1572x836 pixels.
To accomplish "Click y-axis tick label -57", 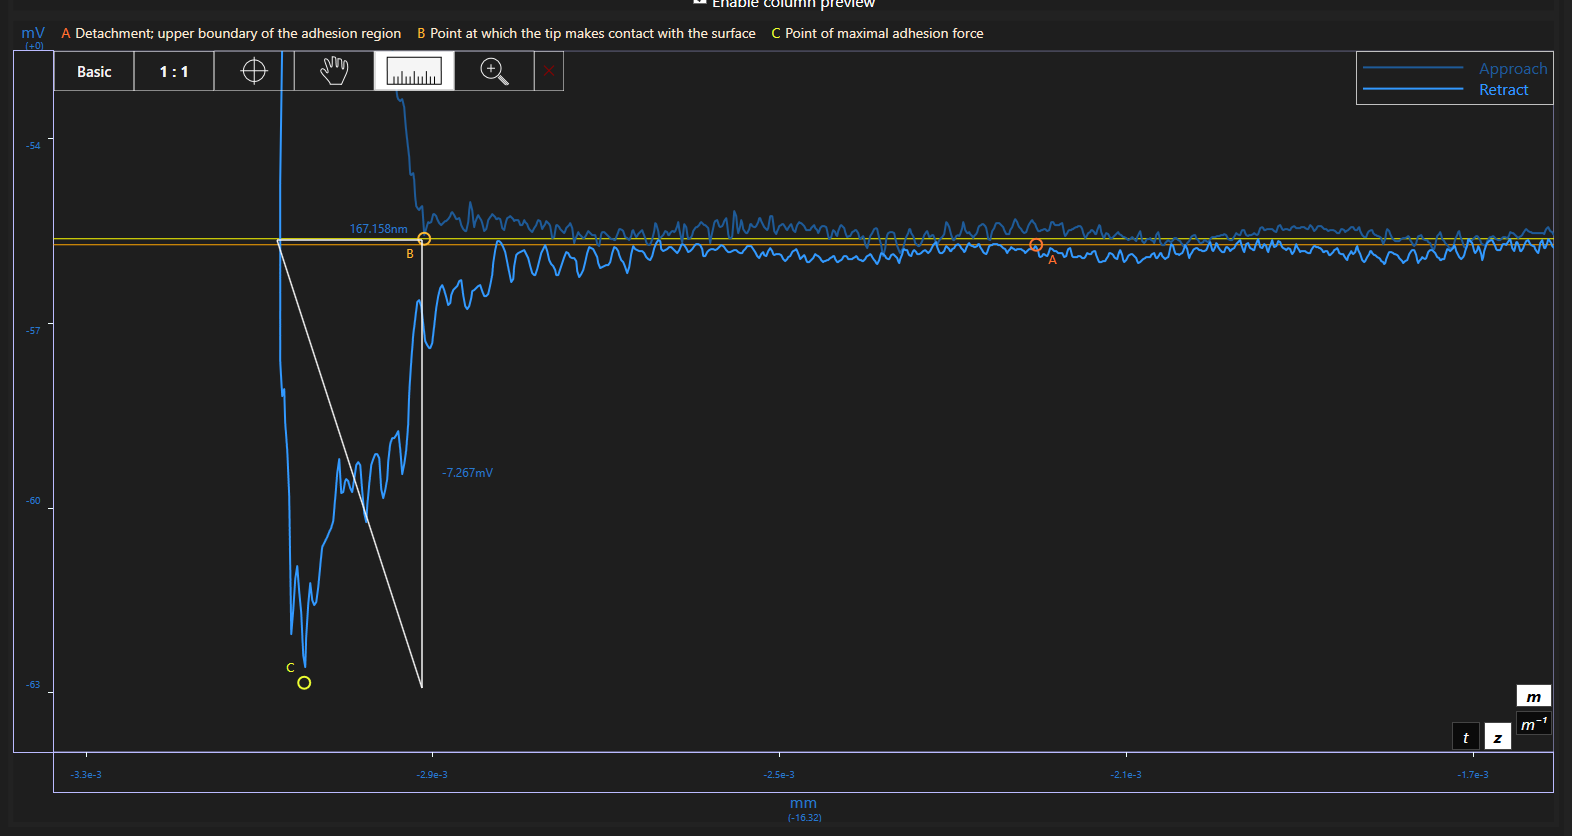I will pyautogui.click(x=33, y=331).
